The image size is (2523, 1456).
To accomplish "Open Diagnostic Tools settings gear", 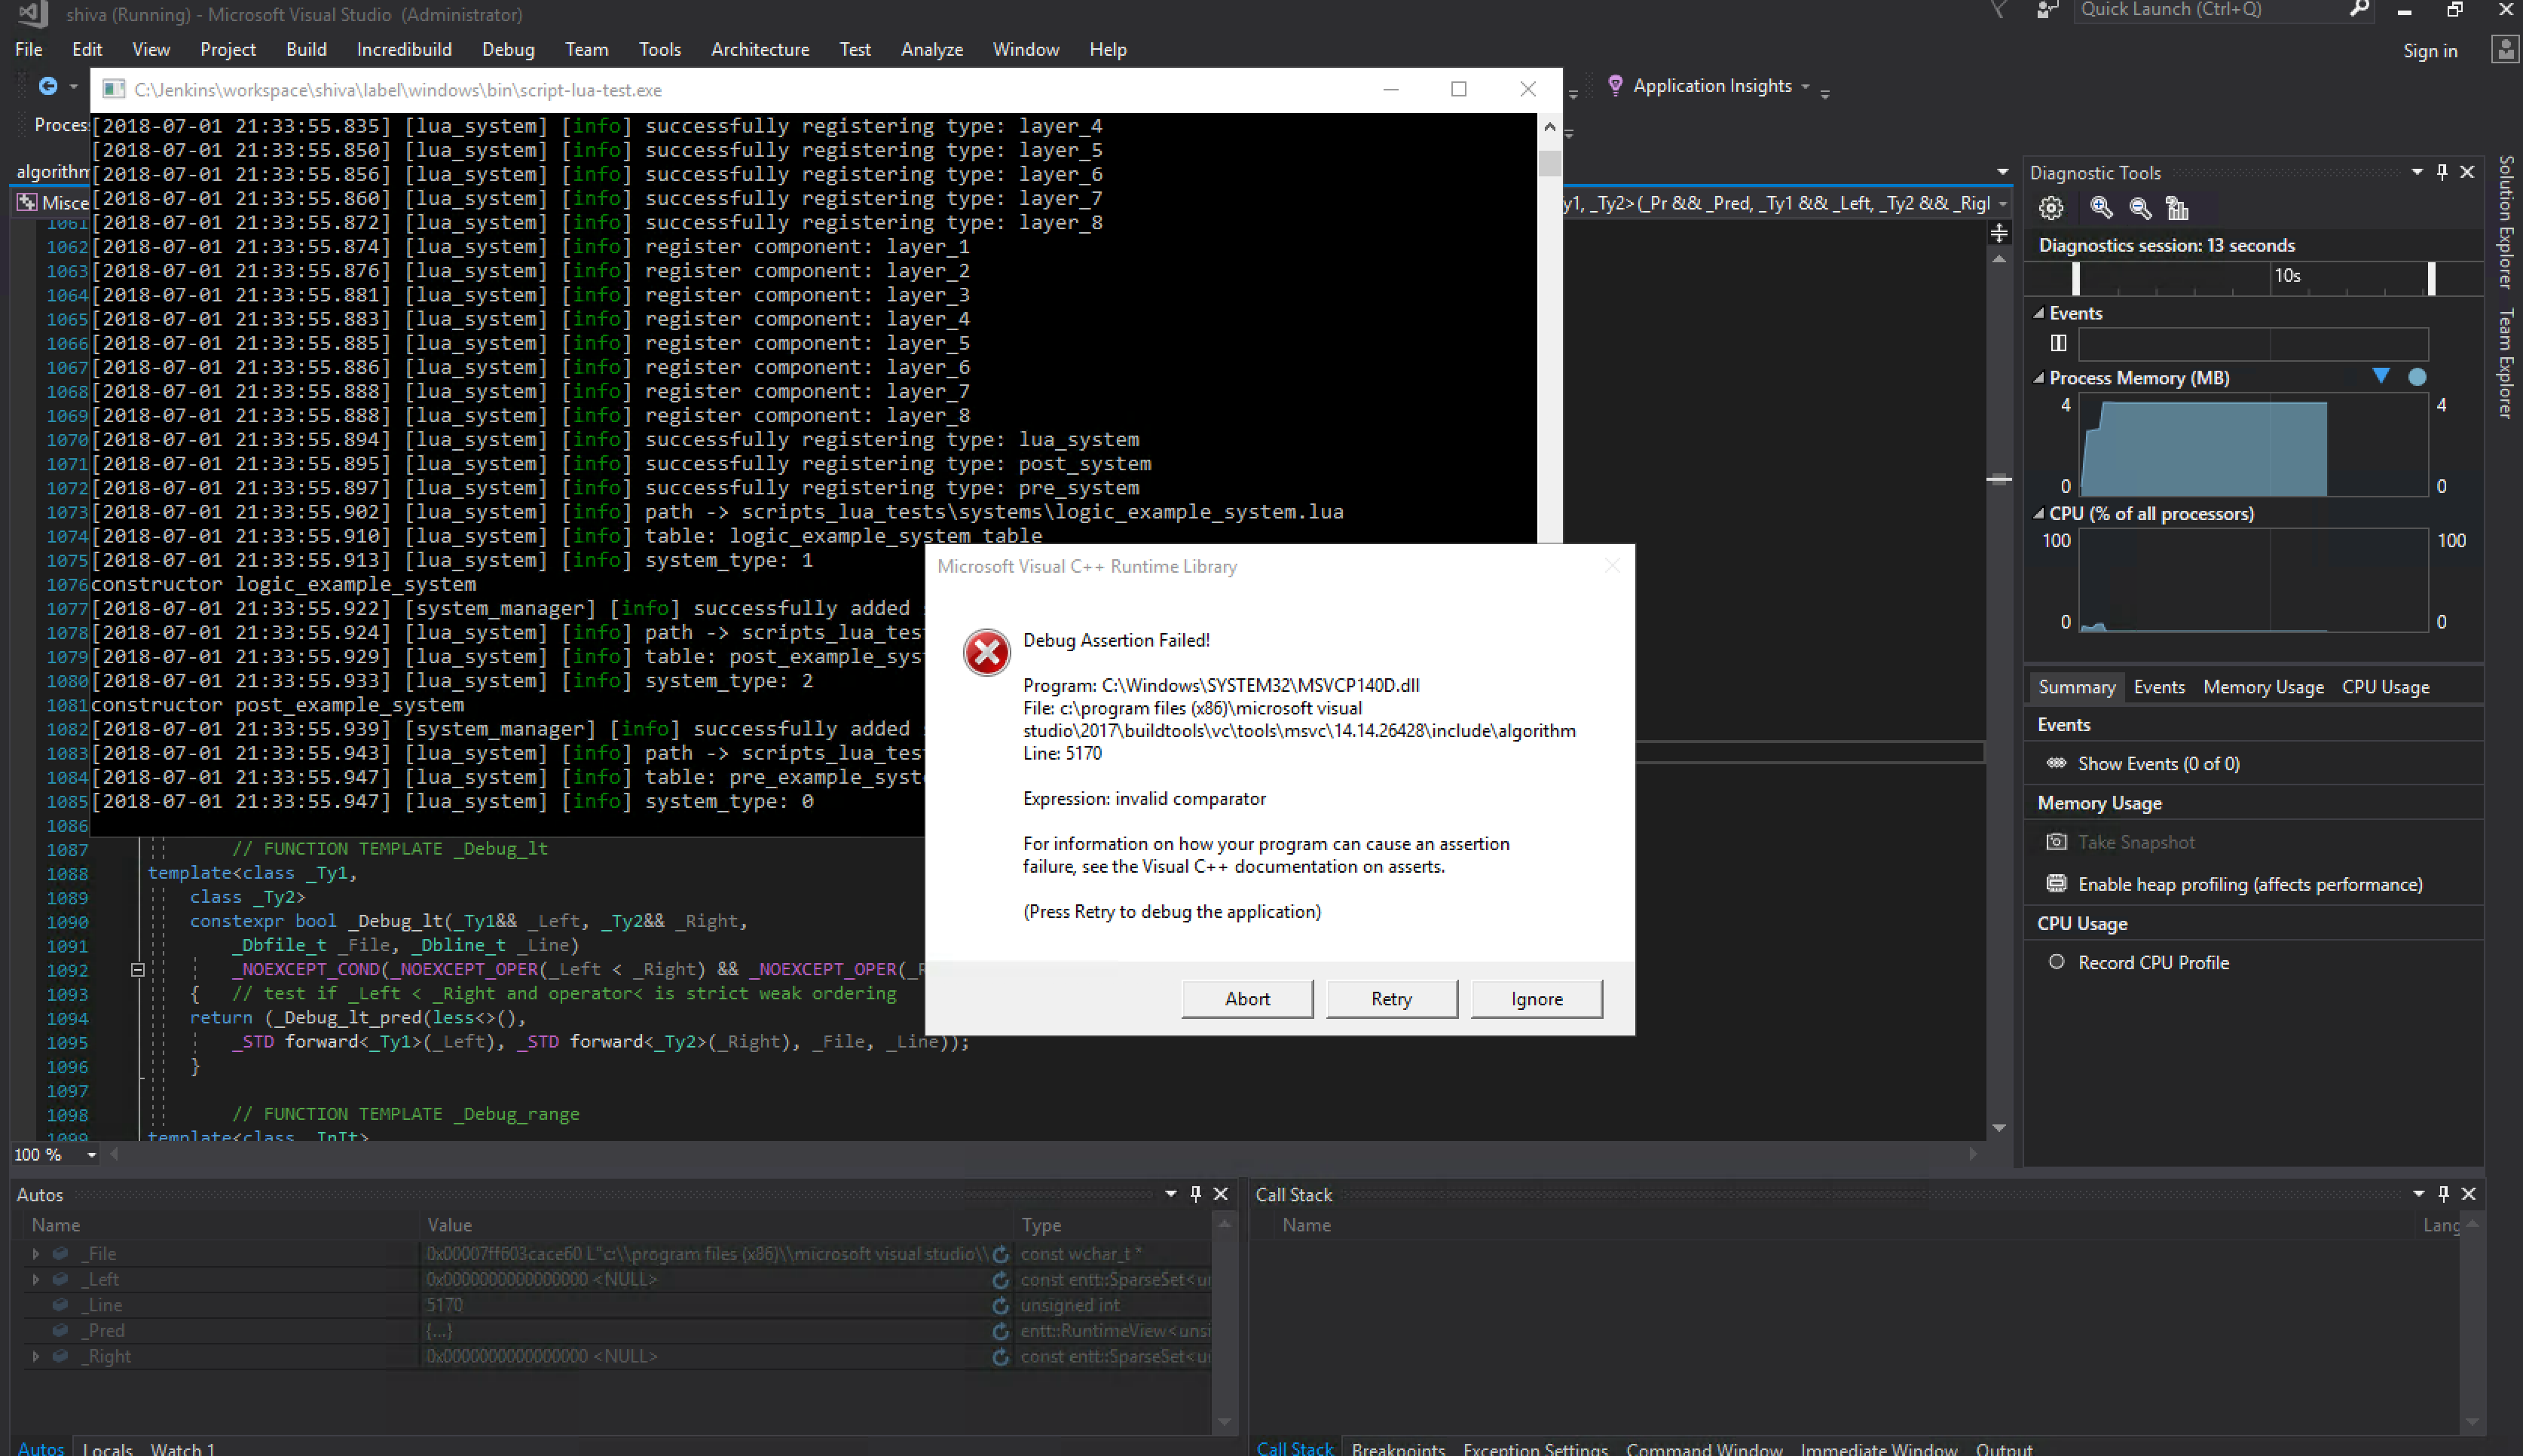I will (2051, 208).
